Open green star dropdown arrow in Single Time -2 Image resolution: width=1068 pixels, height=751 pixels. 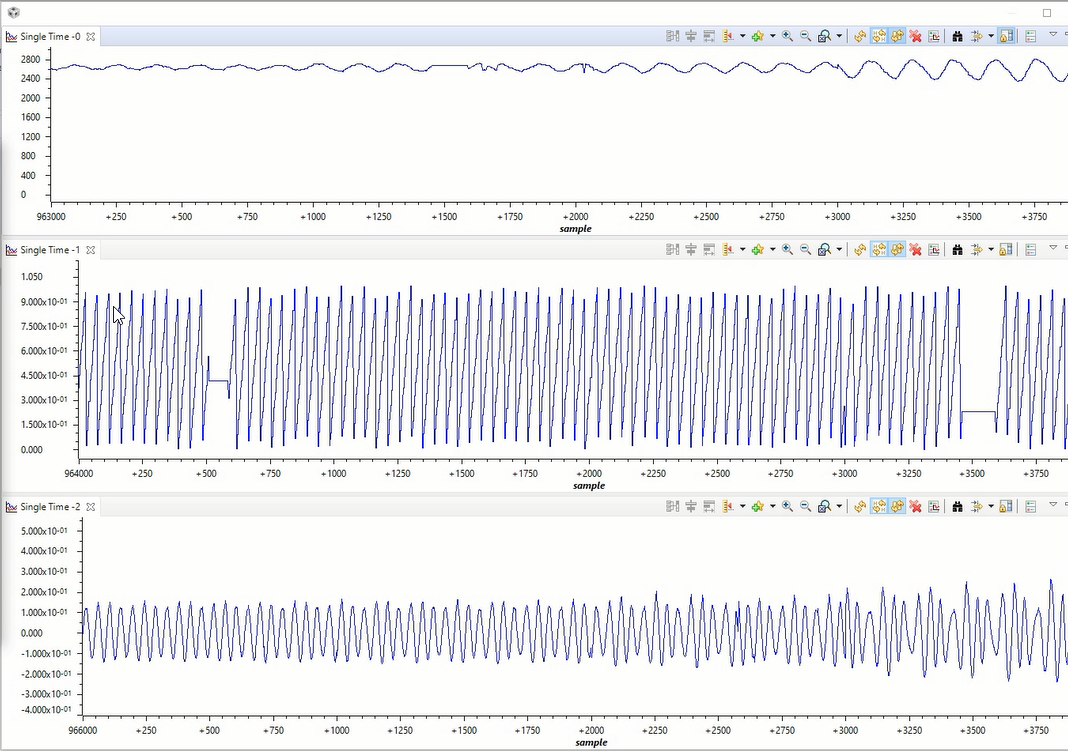772,507
